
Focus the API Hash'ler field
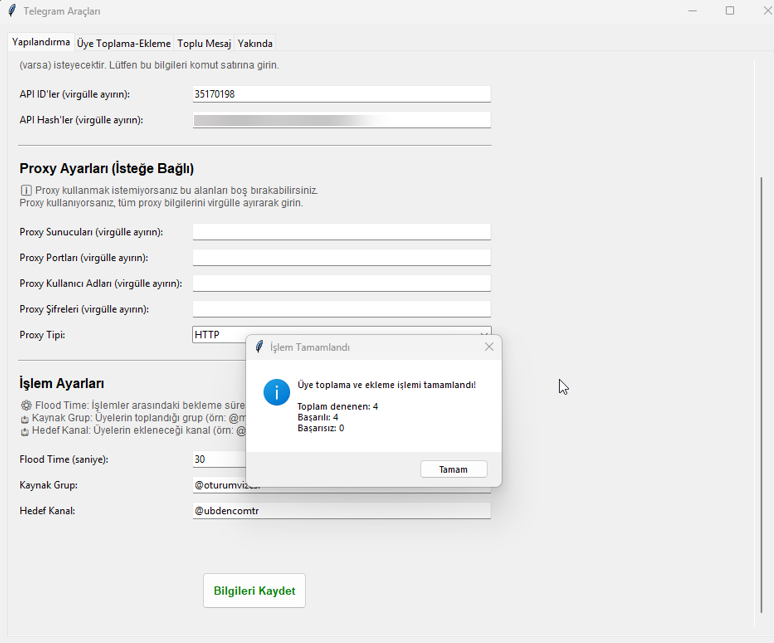click(341, 120)
